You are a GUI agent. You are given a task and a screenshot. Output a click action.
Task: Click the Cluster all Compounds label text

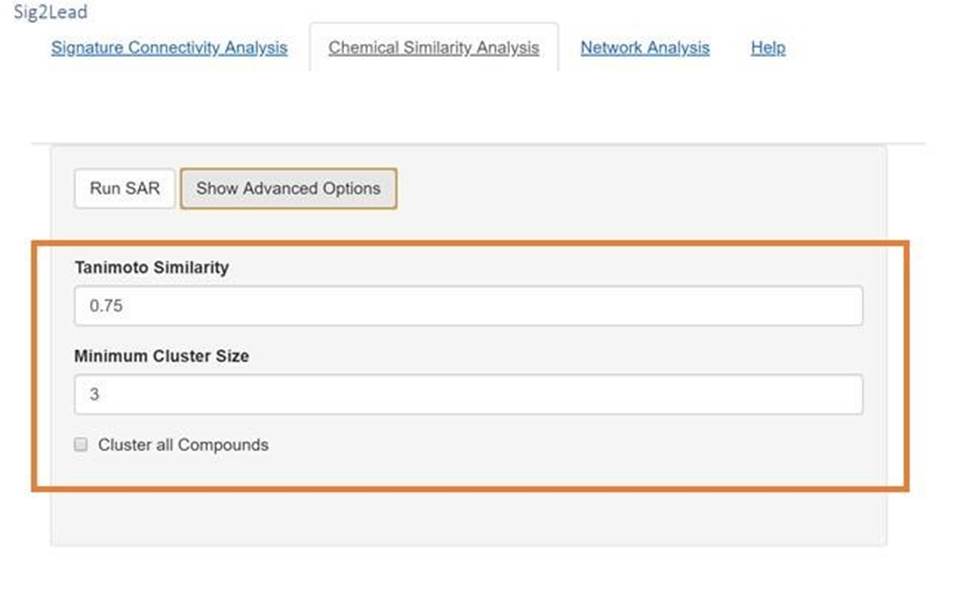[x=183, y=445]
